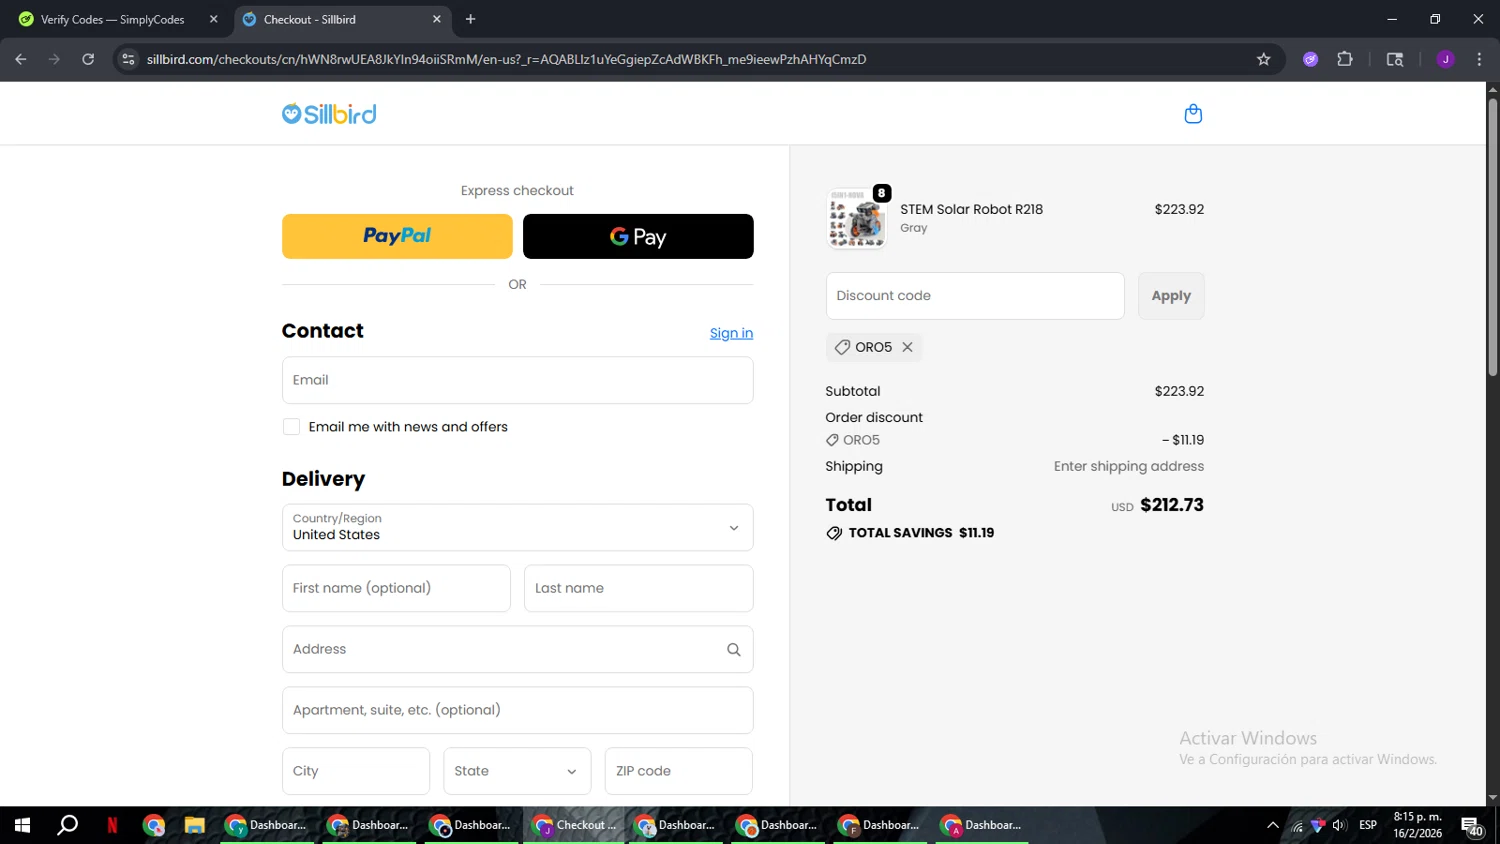Close the Checkout Sillbird tab
This screenshot has height=844, width=1500.
(x=436, y=19)
